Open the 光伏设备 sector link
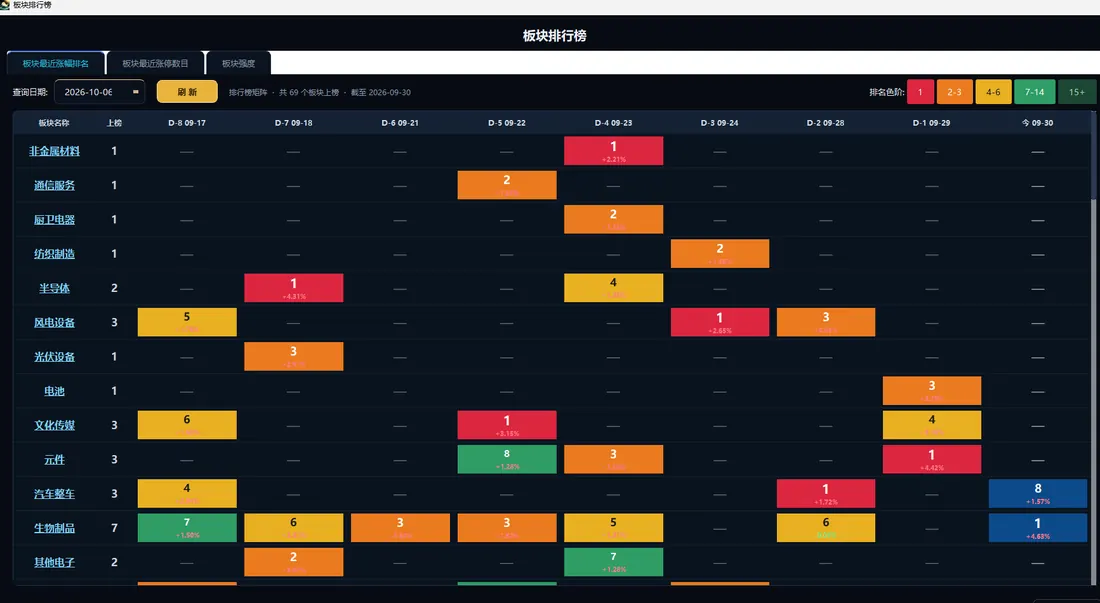1100x603 pixels. [x=54, y=357]
